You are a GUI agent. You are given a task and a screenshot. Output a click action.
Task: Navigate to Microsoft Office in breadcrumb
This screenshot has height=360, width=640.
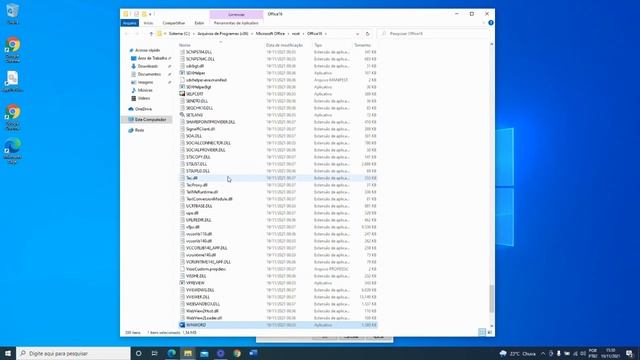click(270, 33)
